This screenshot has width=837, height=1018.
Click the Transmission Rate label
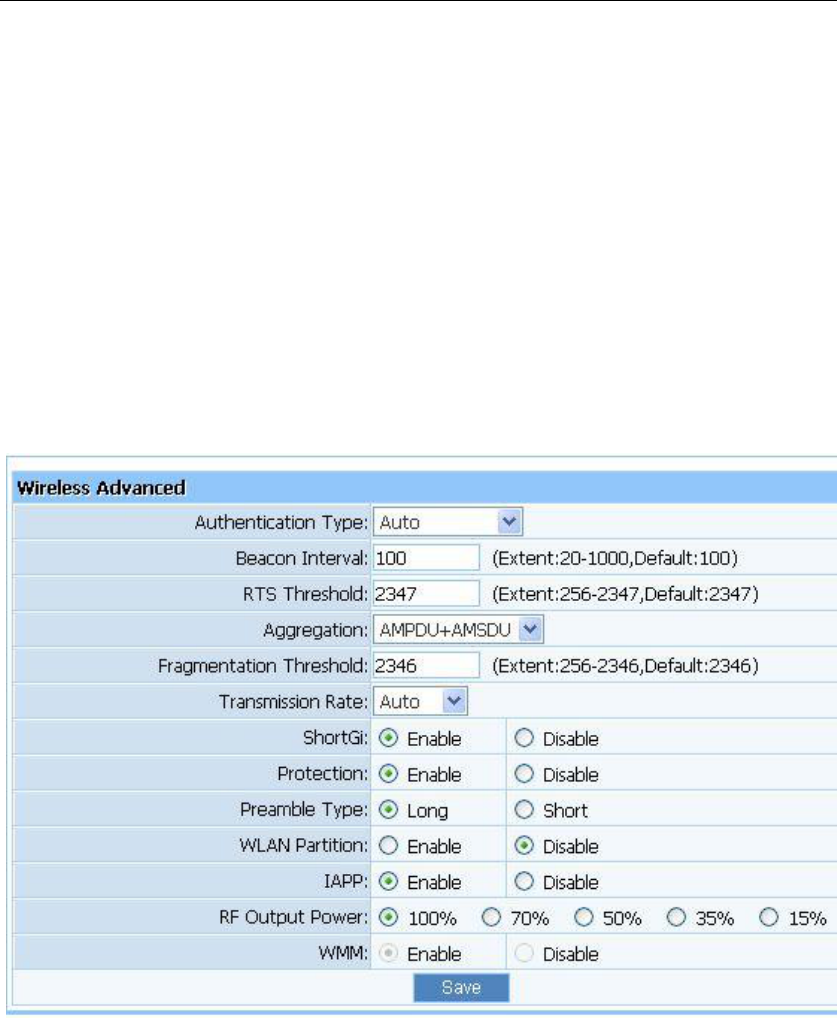294,702
